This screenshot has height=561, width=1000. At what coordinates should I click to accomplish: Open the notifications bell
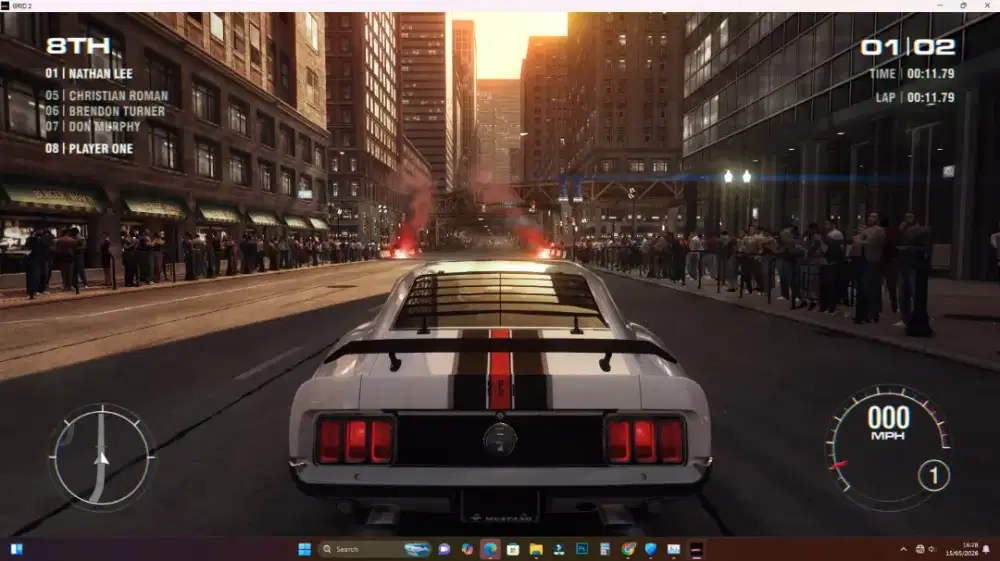click(987, 549)
